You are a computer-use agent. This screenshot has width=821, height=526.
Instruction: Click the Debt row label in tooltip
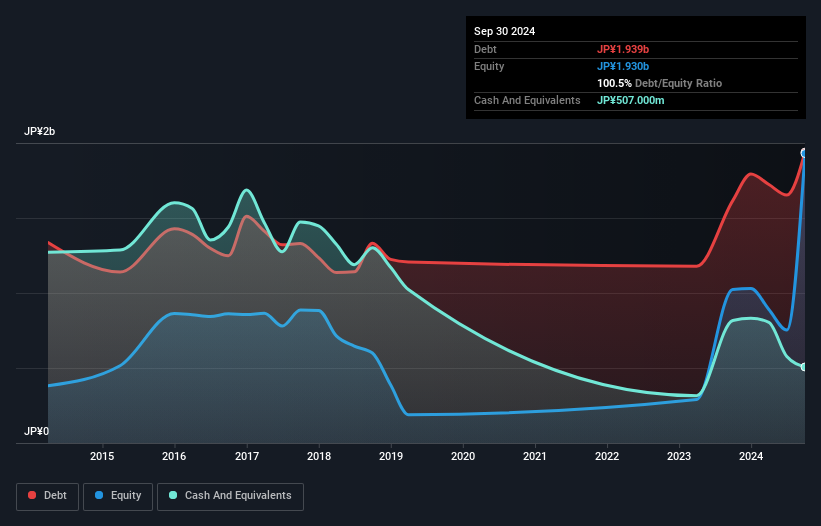(x=485, y=49)
